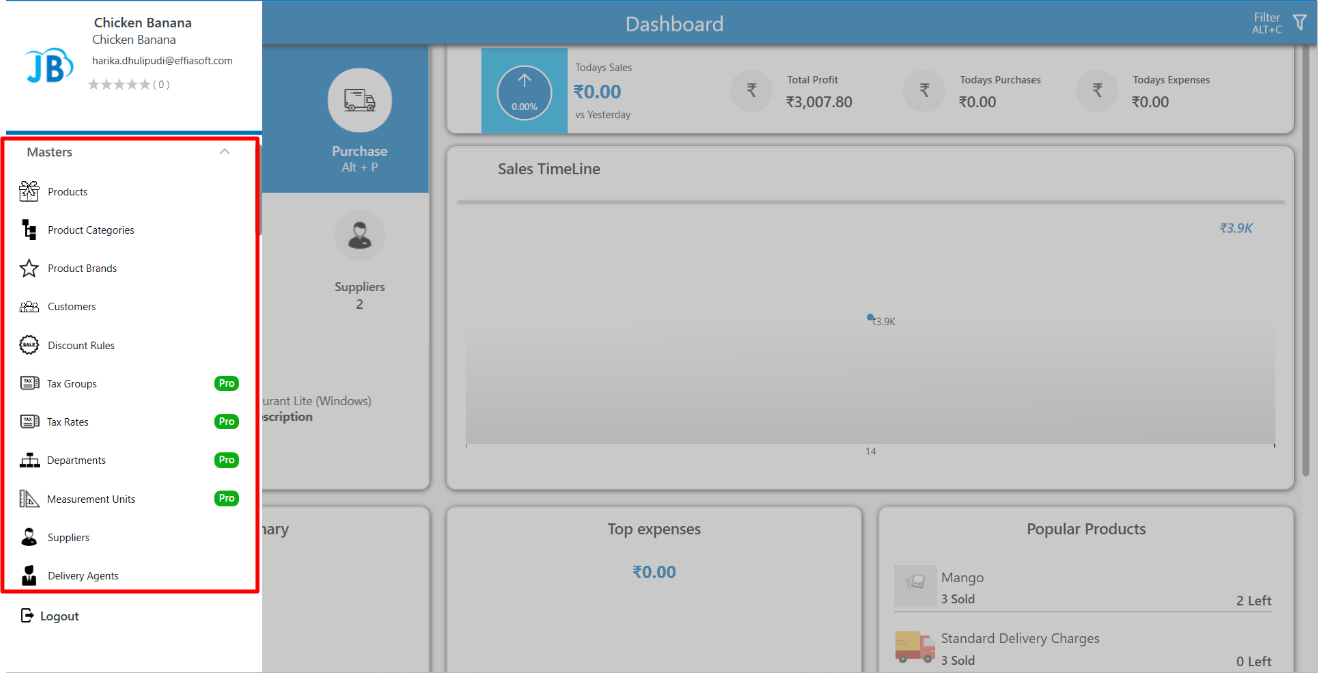Click the Customers group icon
Screen dimensions: 1320x675
(29, 307)
